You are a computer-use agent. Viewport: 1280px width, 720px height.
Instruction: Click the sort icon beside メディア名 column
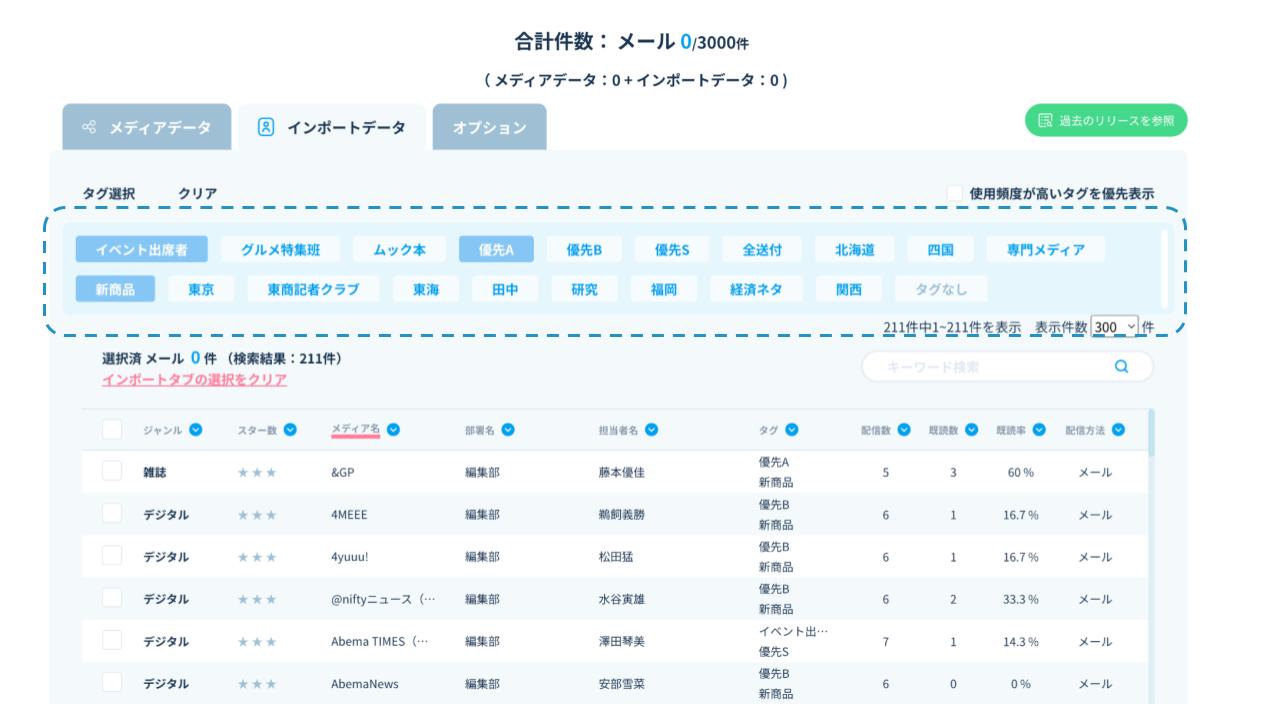point(394,430)
